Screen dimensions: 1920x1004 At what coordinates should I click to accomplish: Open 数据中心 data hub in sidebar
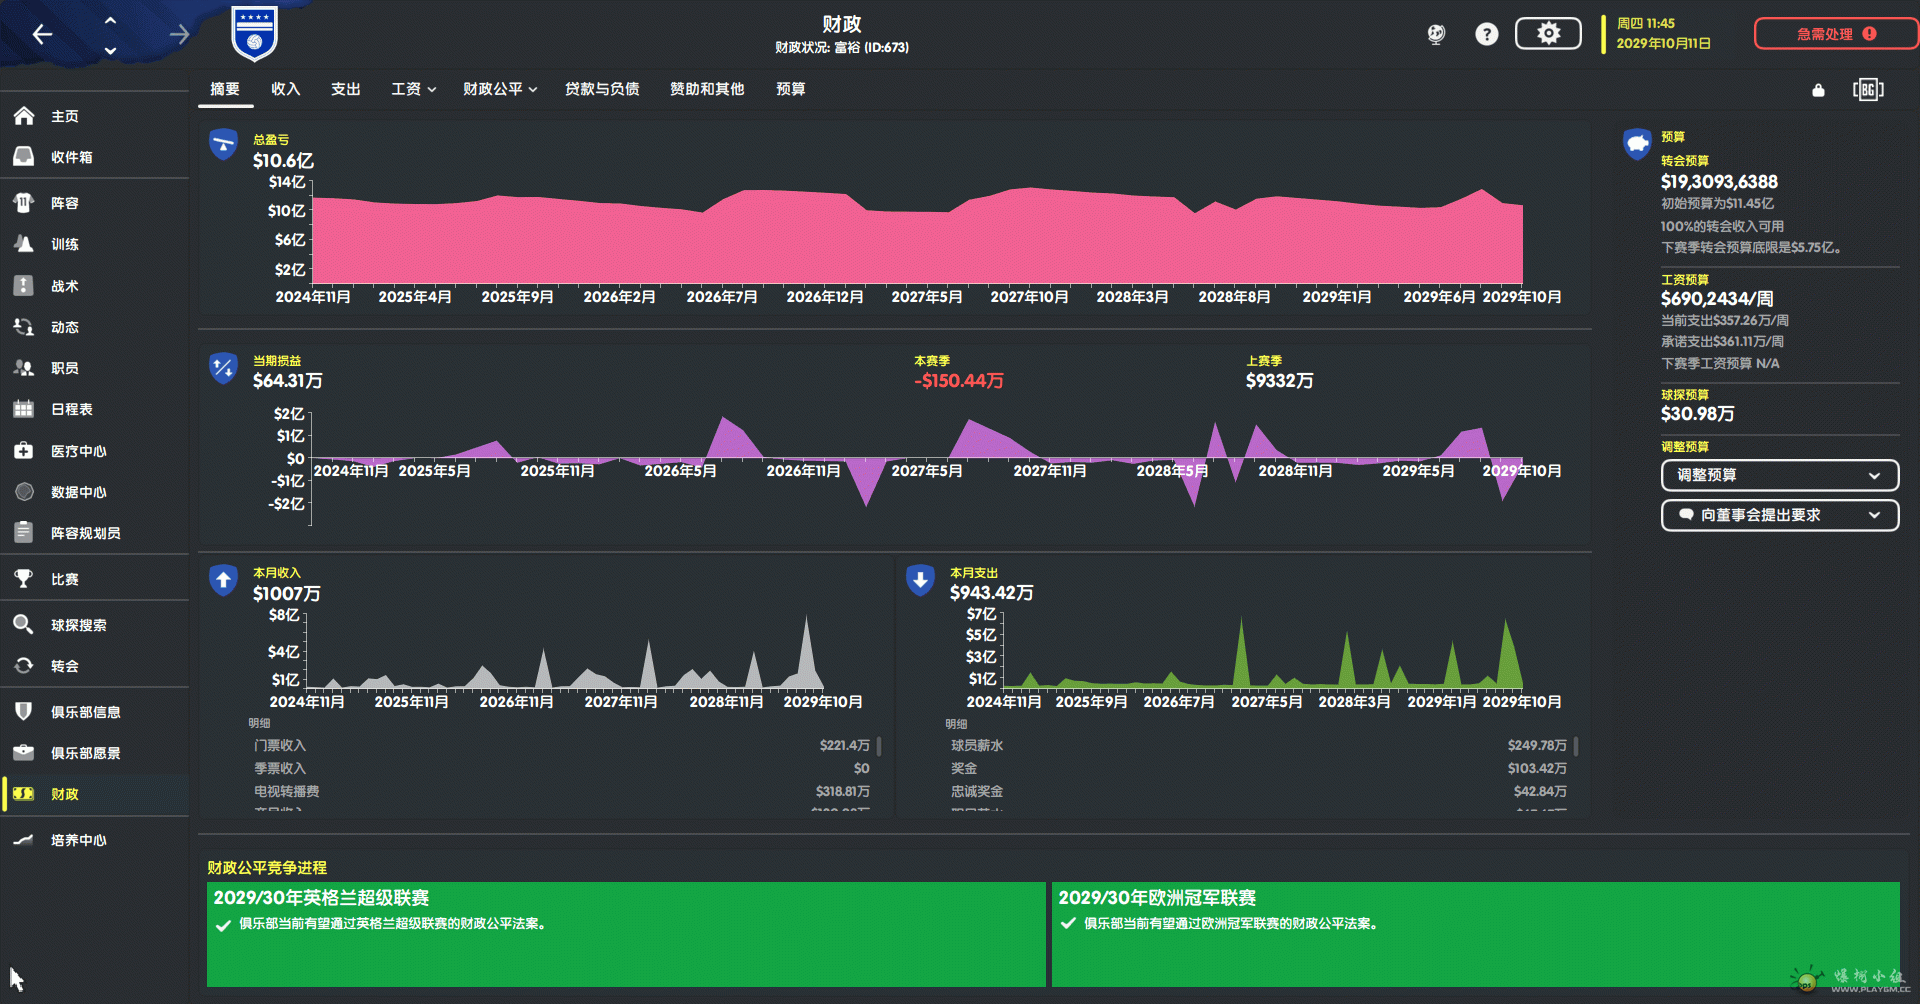pyautogui.click(x=94, y=492)
